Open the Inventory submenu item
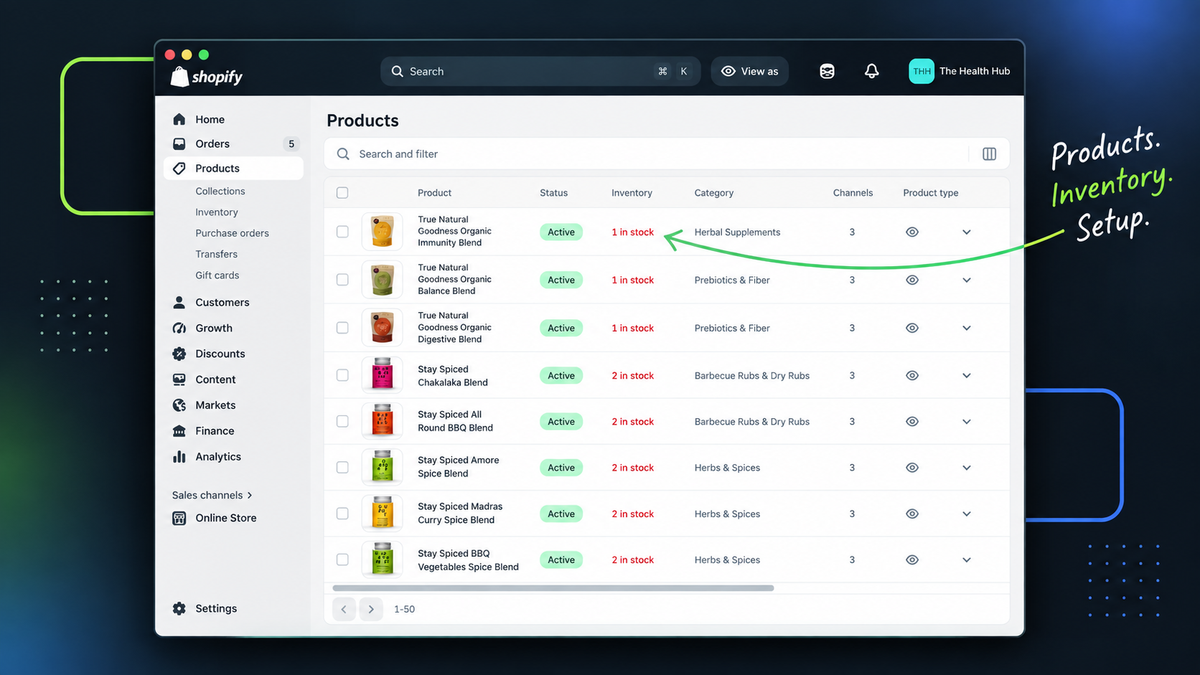The image size is (1200, 675). pos(217,212)
